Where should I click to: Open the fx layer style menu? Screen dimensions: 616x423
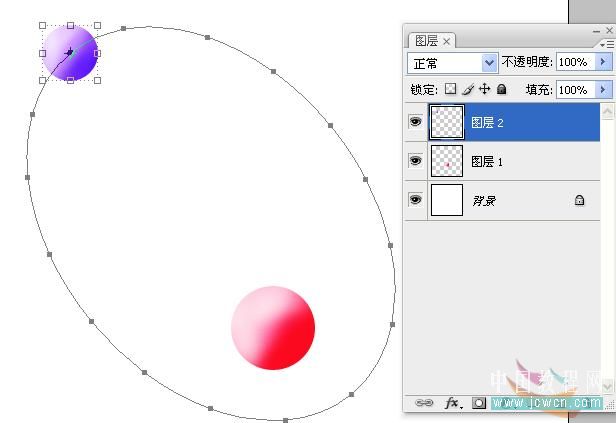[x=453, y=403]
